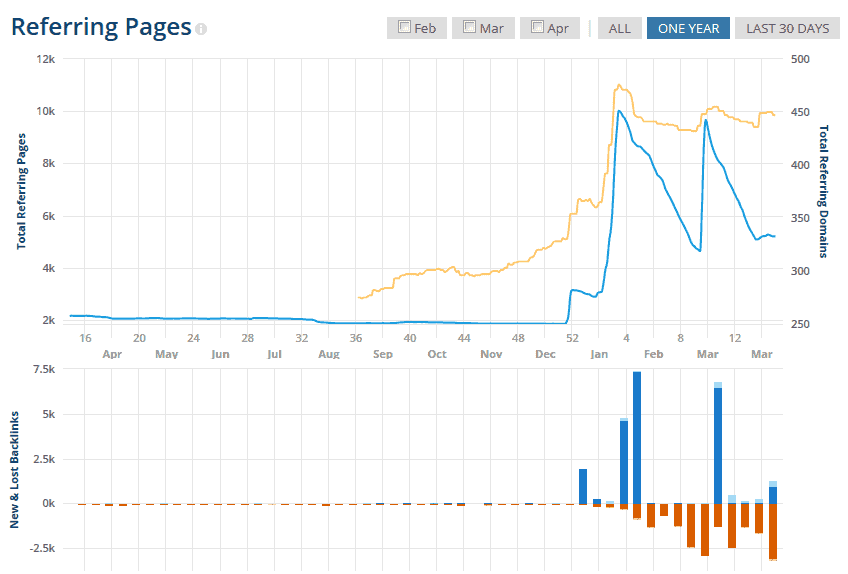Enable the Feb checkbox
Image resolution: width=848 pixels, height=574 pixels.
(405, 28)
